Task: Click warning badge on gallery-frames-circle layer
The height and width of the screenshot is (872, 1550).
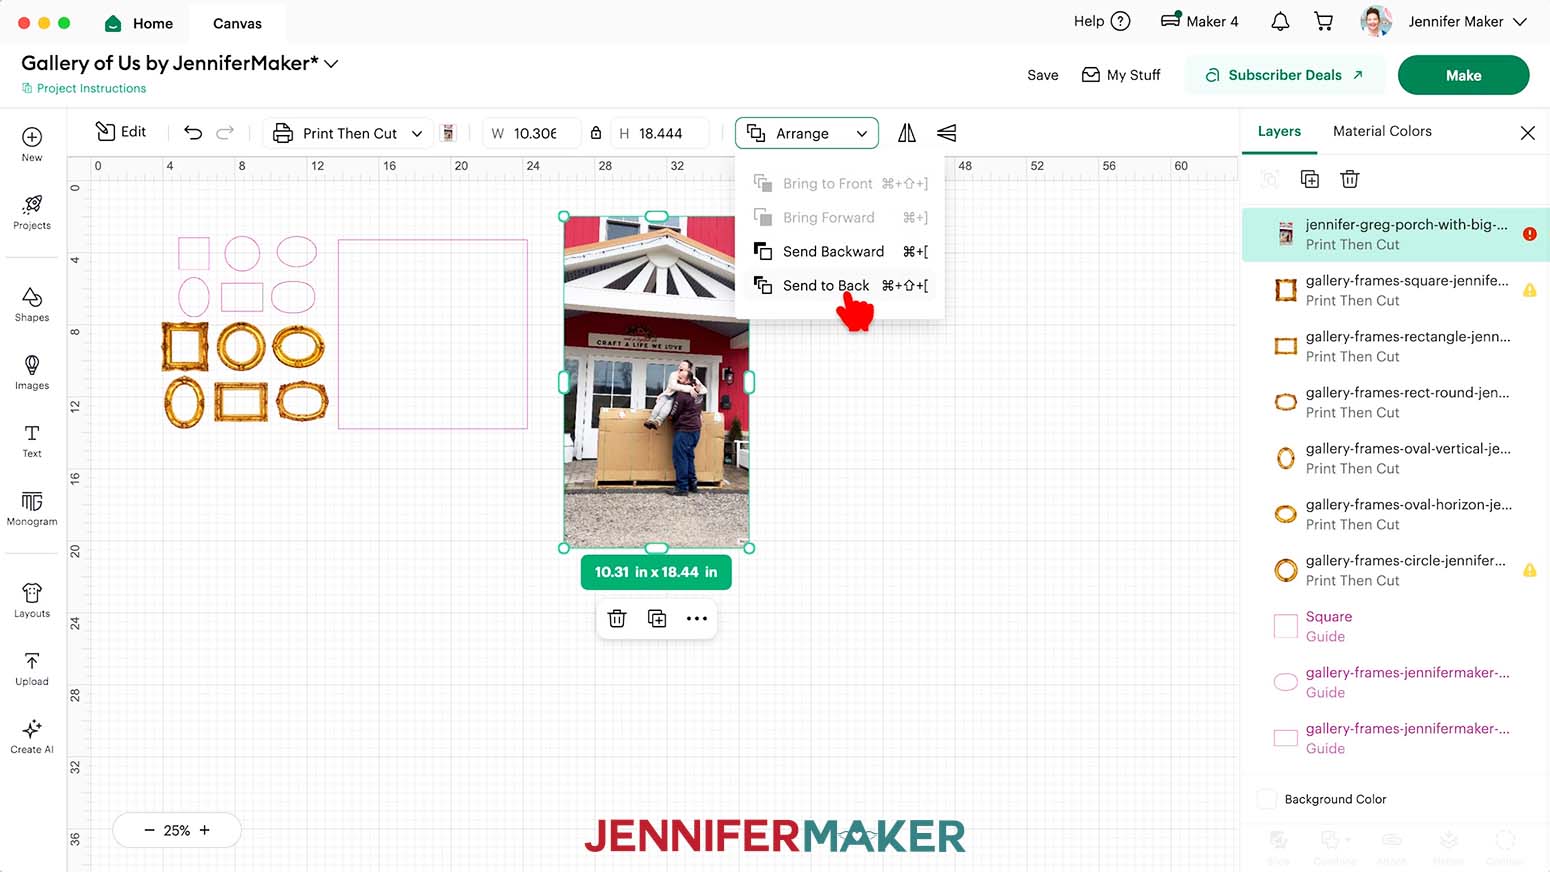Action: click(1529, 570)
